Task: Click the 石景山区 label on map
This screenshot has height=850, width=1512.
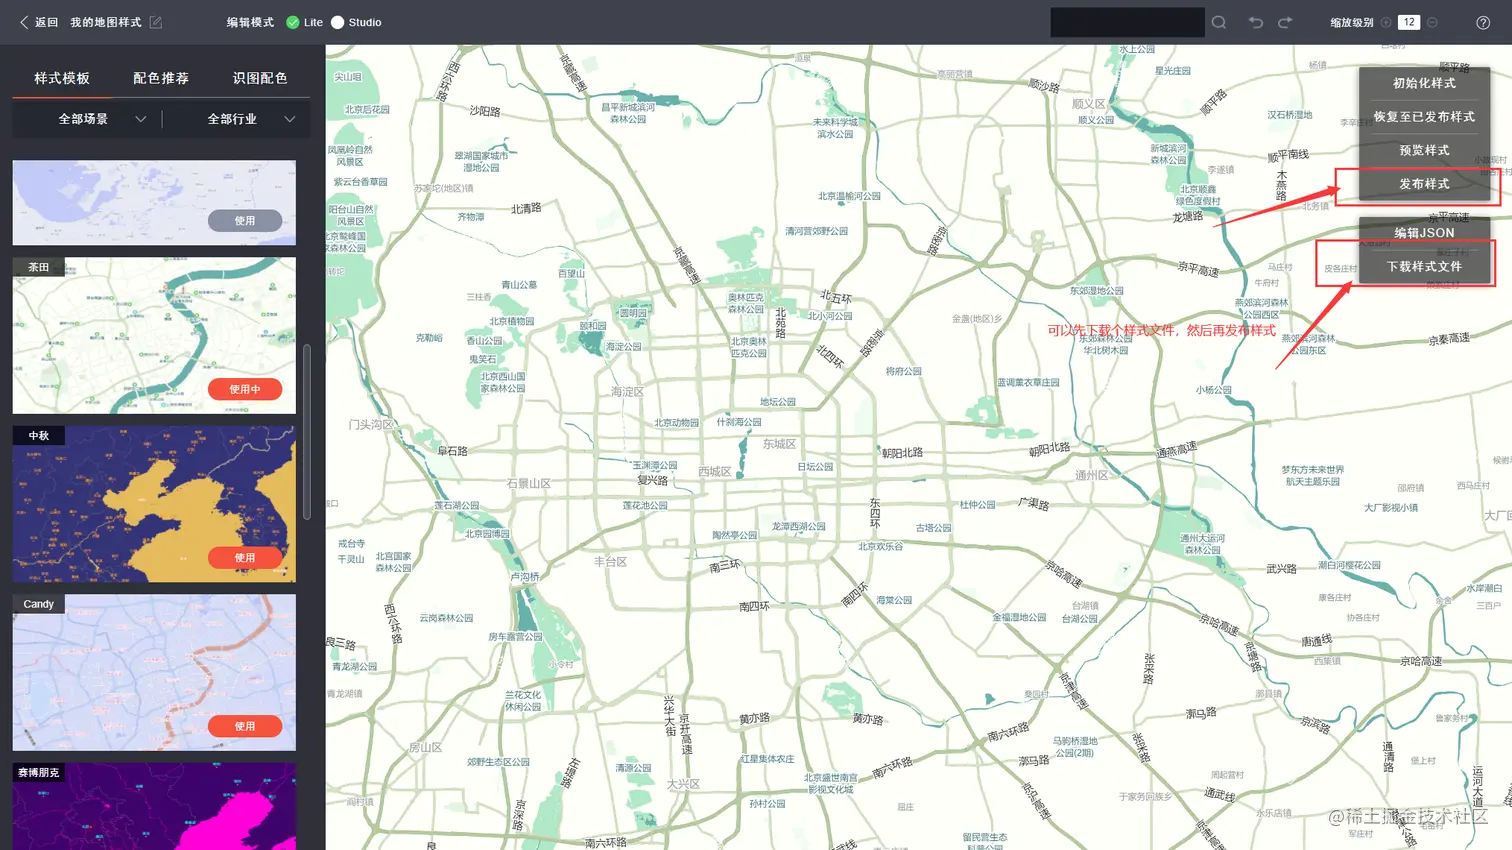Action: [x=528, y=484]
